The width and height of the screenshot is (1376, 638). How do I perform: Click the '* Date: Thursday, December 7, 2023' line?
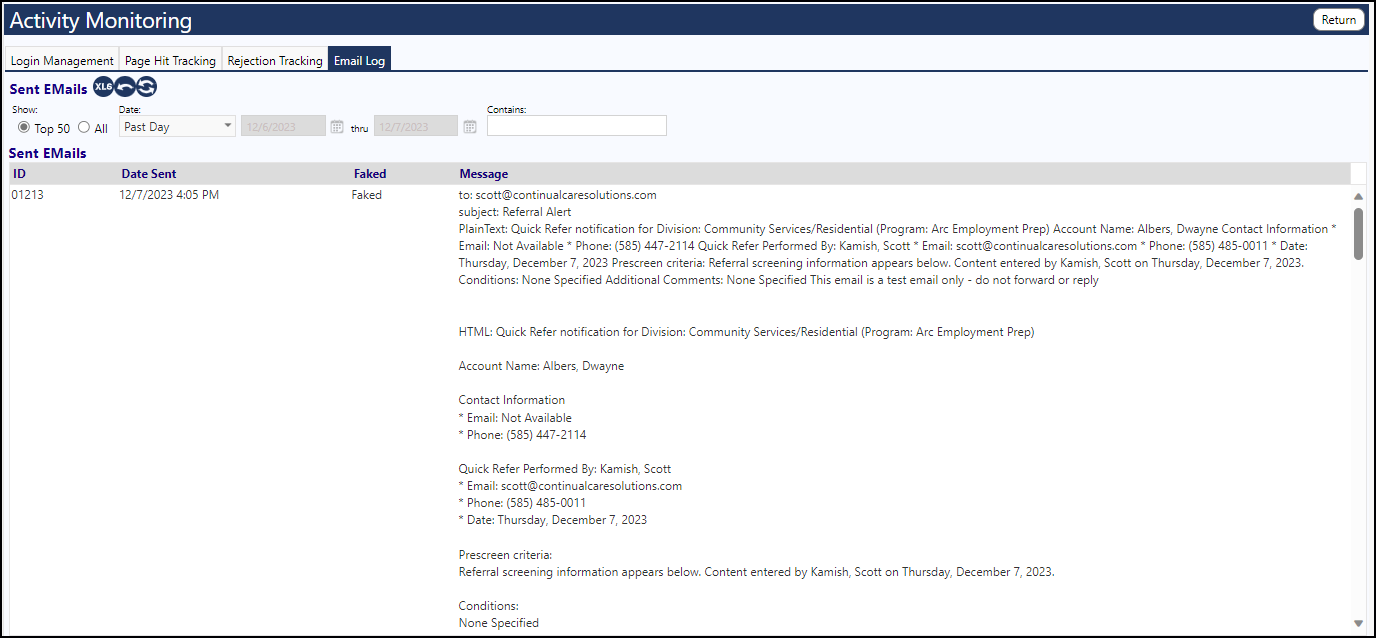coord(553,520)
